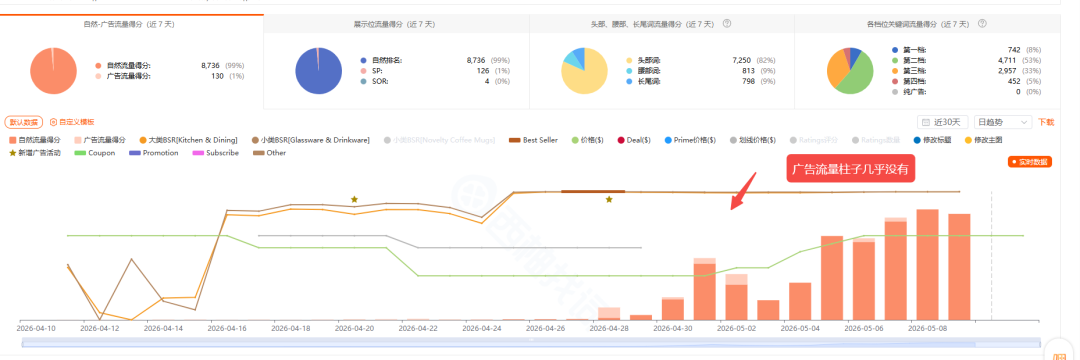Toggle 小类BSR[Glassware & Drinkware] series
Screen dimensions: 1080x360
pos(310,140)
